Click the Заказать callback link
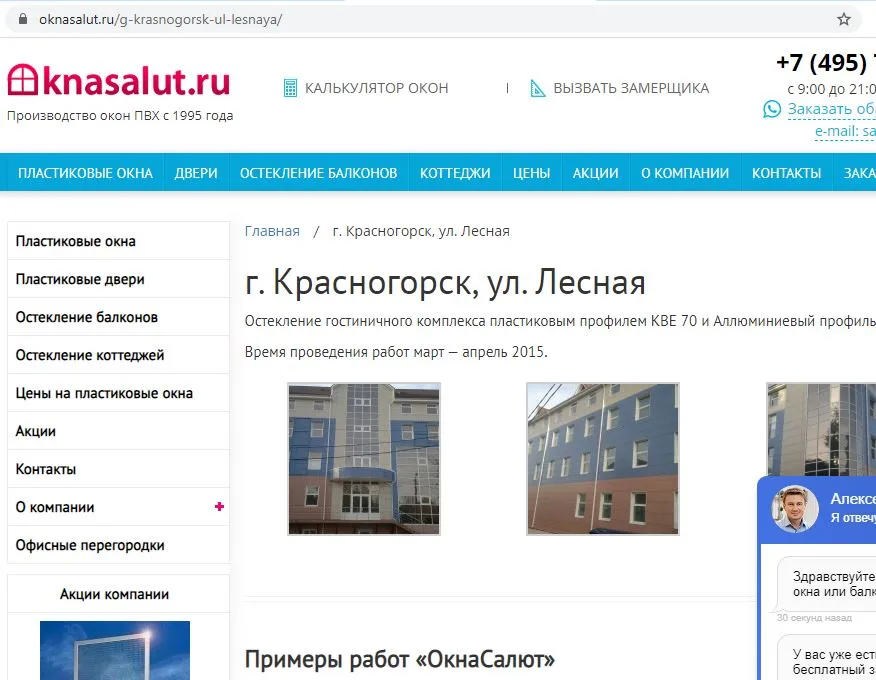Image resolution: width=876 pixels, height=680 pixels. pos(831,109)
